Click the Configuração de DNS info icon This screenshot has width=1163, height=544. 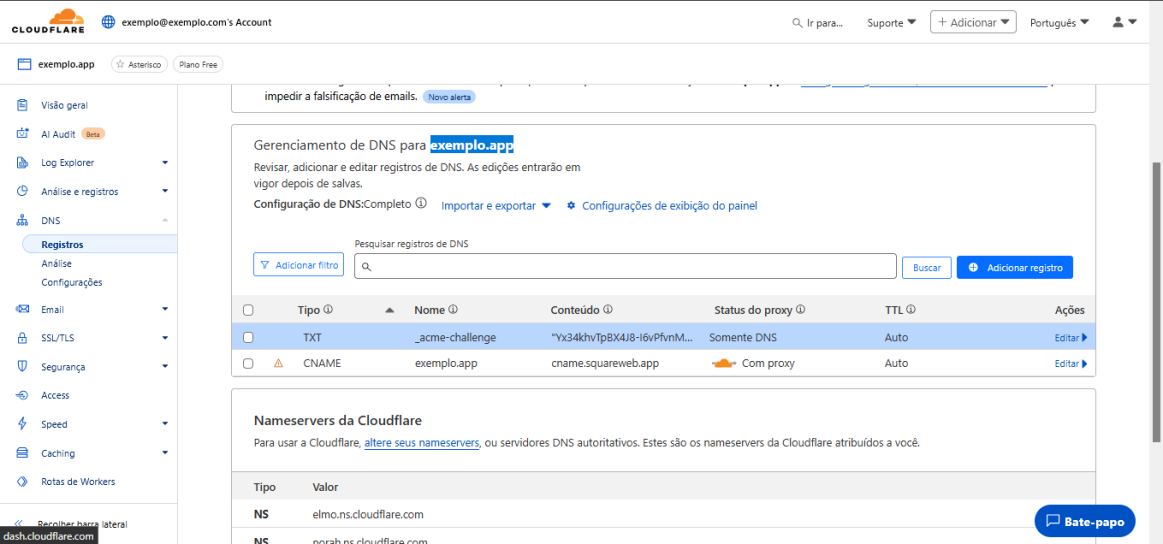(421, 203)
